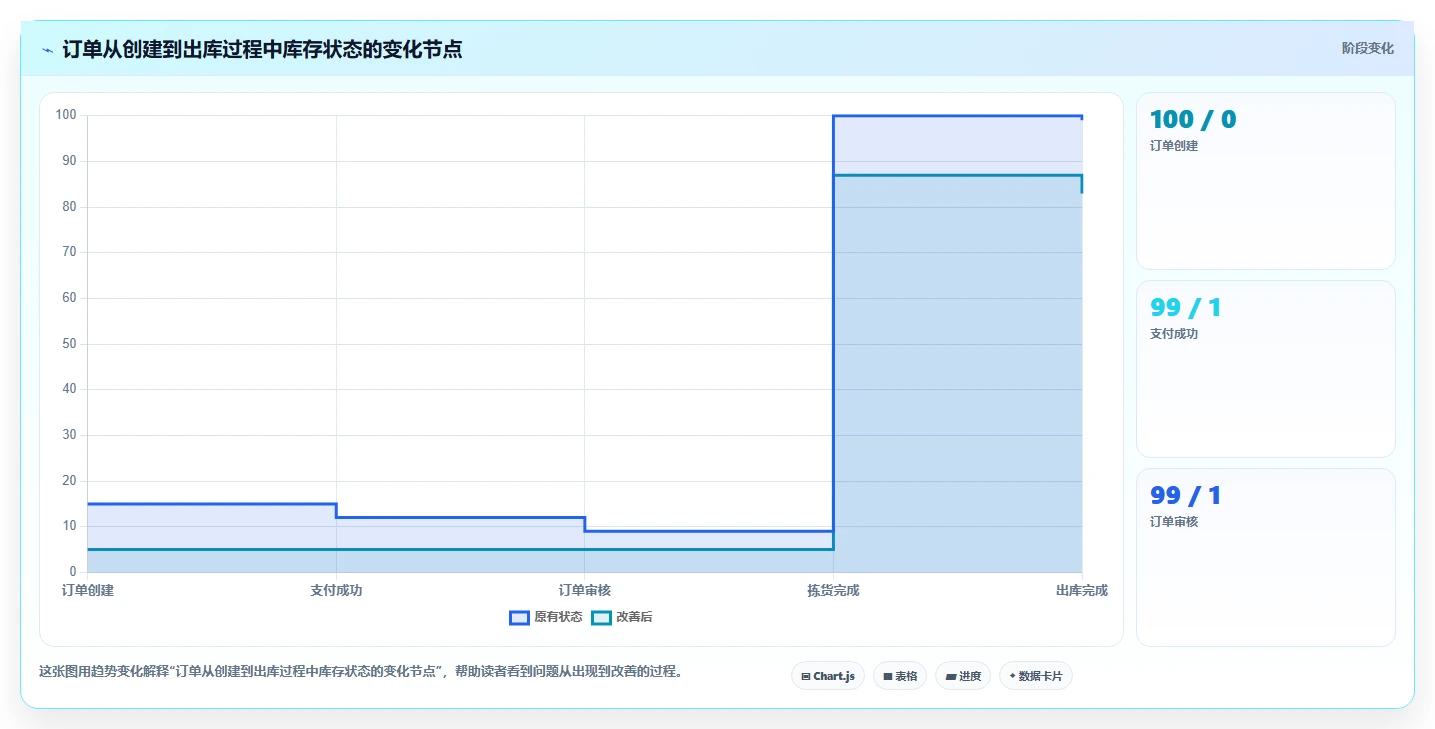Click the "100 / 0" value text
This screenshot has height=729, width=1435.
pyautogui.click(x=1193, y=120)
